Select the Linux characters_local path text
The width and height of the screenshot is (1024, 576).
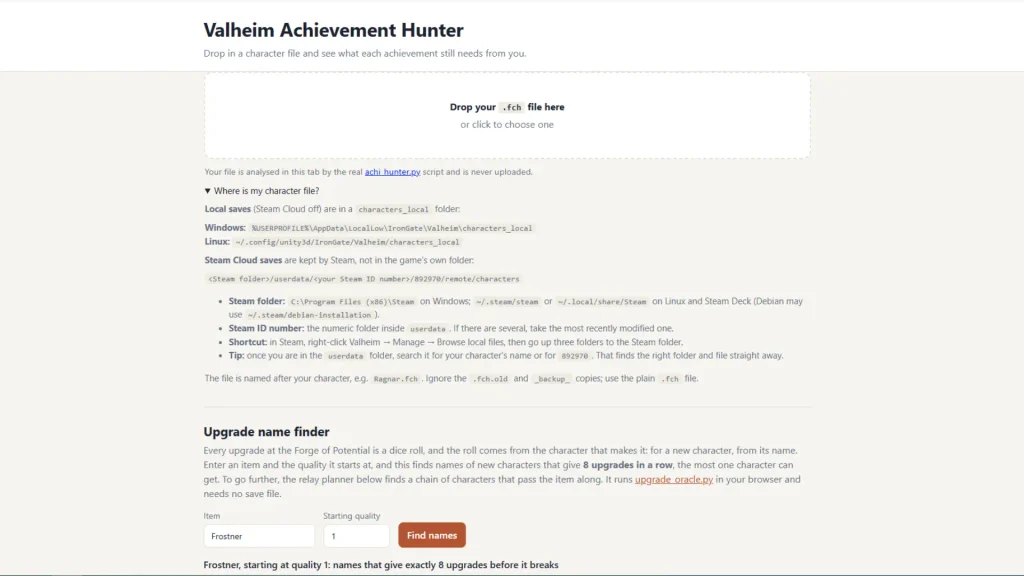point(347,242)
